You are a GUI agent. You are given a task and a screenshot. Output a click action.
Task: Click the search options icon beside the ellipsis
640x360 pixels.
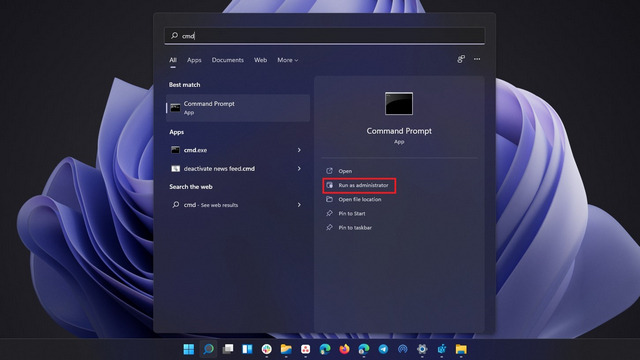point(461,60)
